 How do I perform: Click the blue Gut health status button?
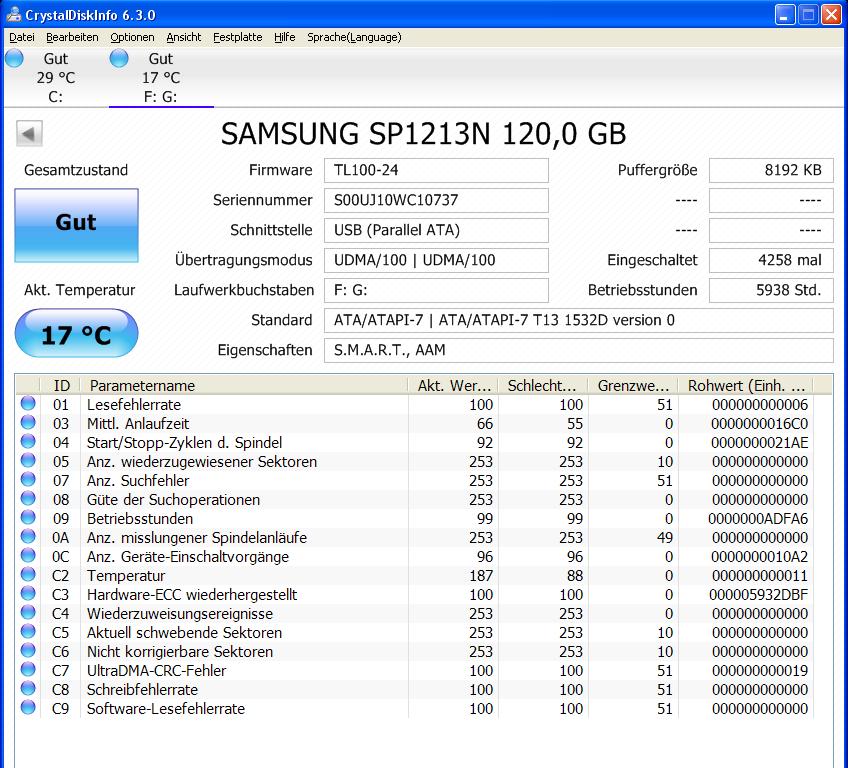tap(76, 225)
